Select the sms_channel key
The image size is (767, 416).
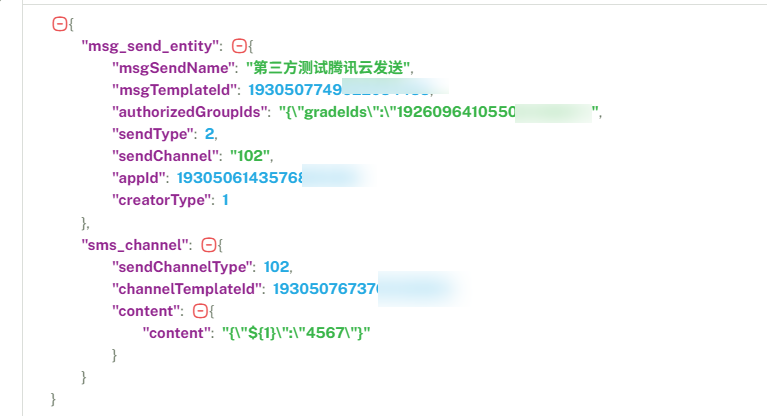(135, 245)
